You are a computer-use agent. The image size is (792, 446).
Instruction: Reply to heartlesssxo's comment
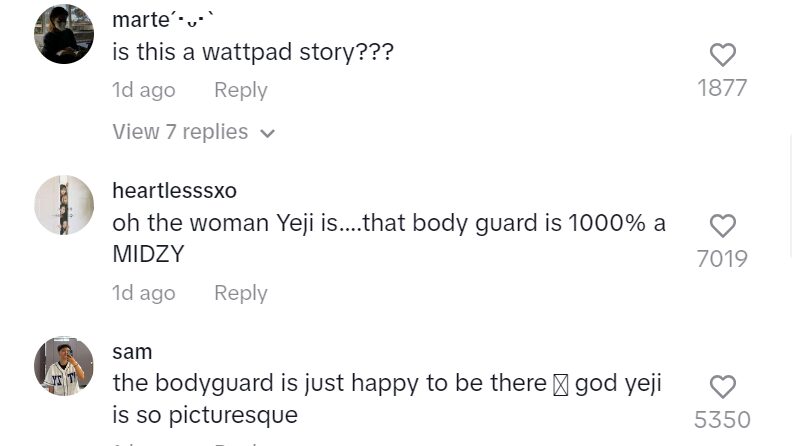pos(241,293)
